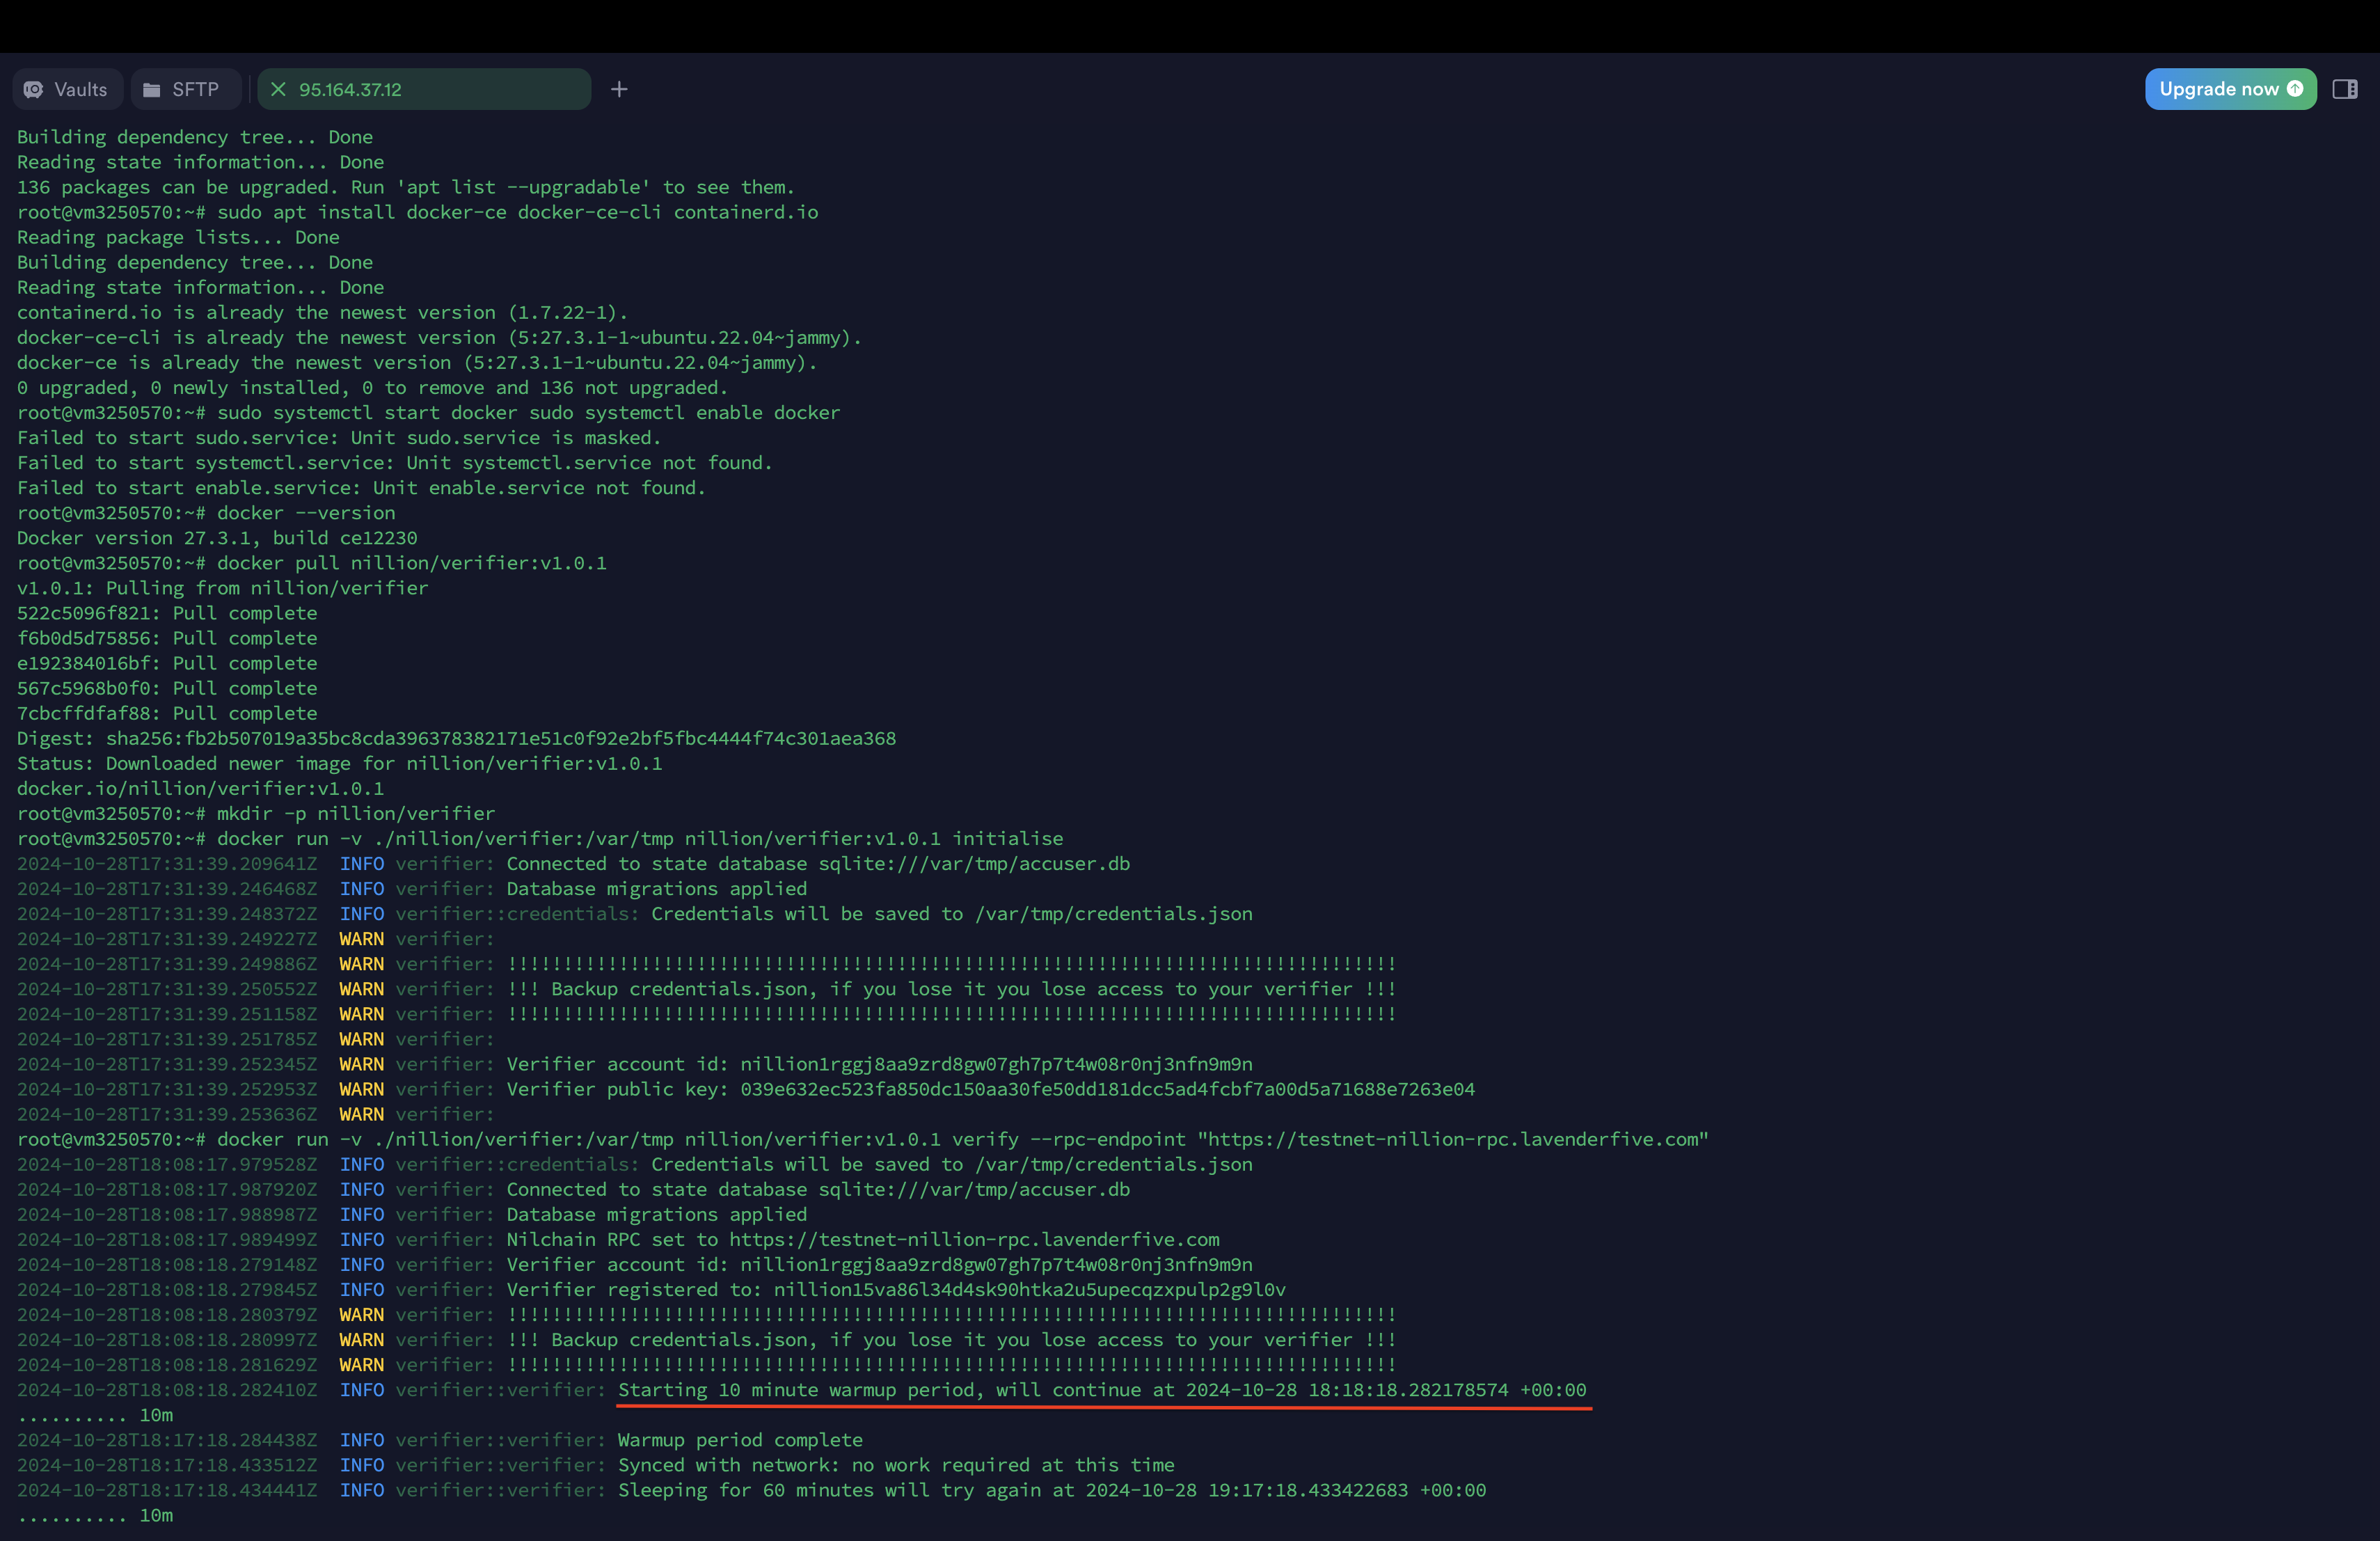Click the Docker version 27.3.1 output line

(217, 538)
